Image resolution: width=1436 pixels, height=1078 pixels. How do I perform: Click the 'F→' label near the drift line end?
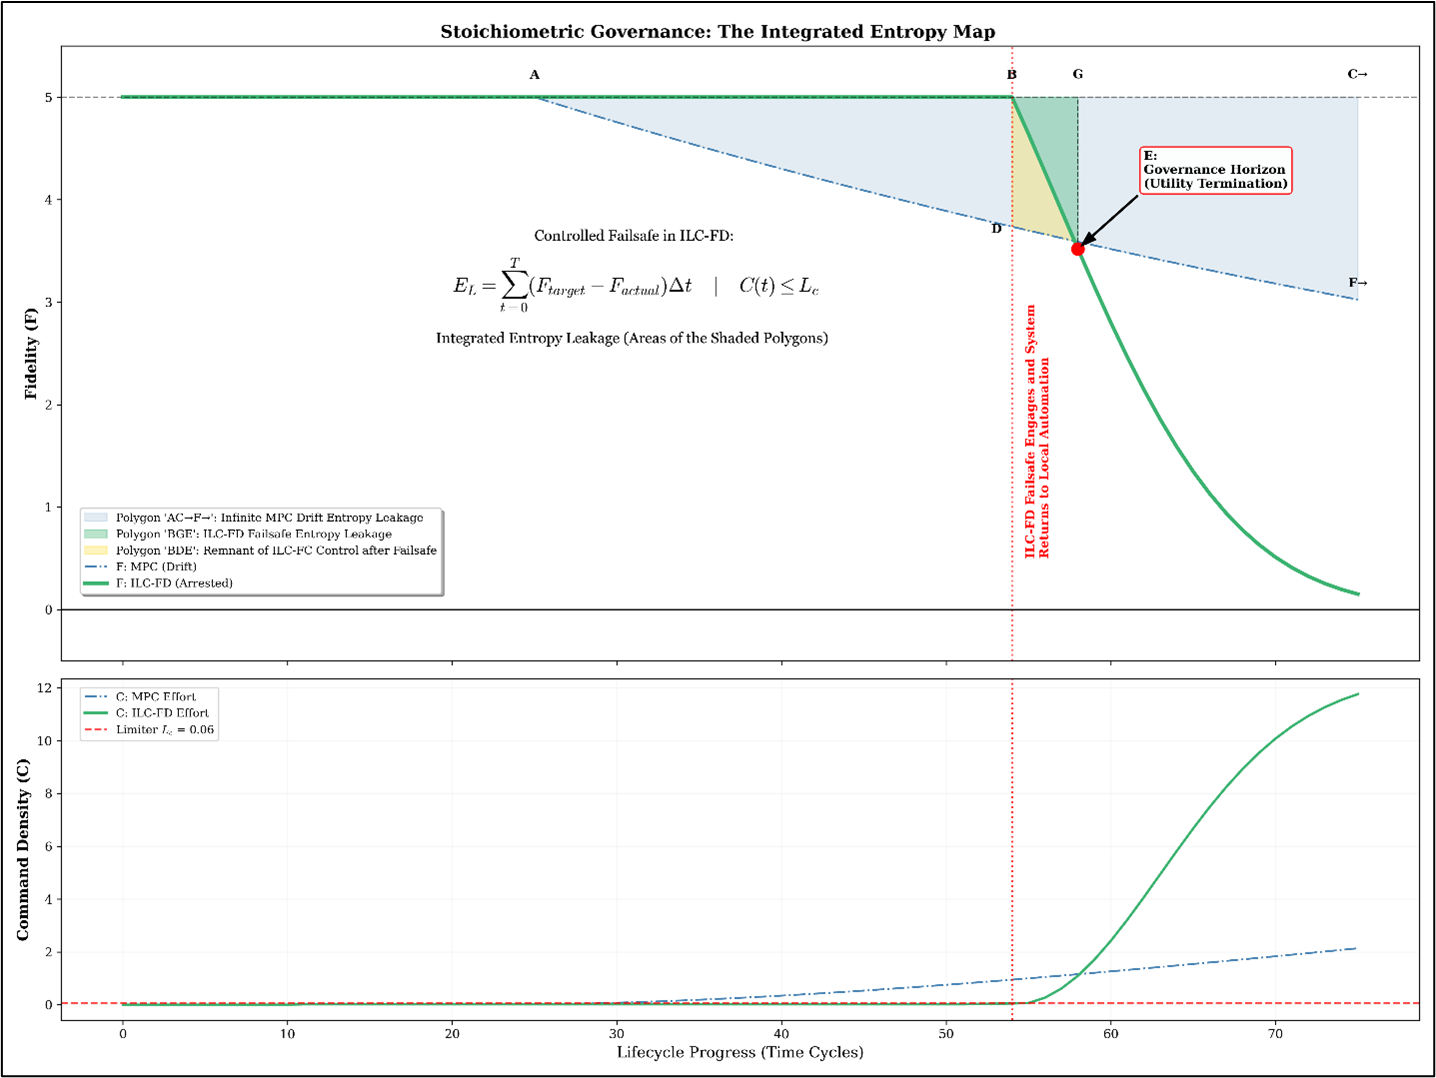pyautogui.click(x=1357, y=283)
